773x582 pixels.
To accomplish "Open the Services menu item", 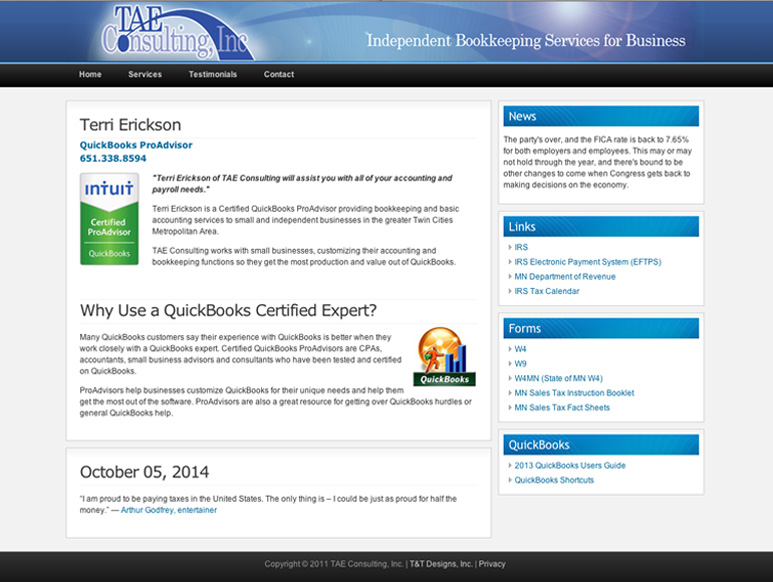I will click(145, 75).
